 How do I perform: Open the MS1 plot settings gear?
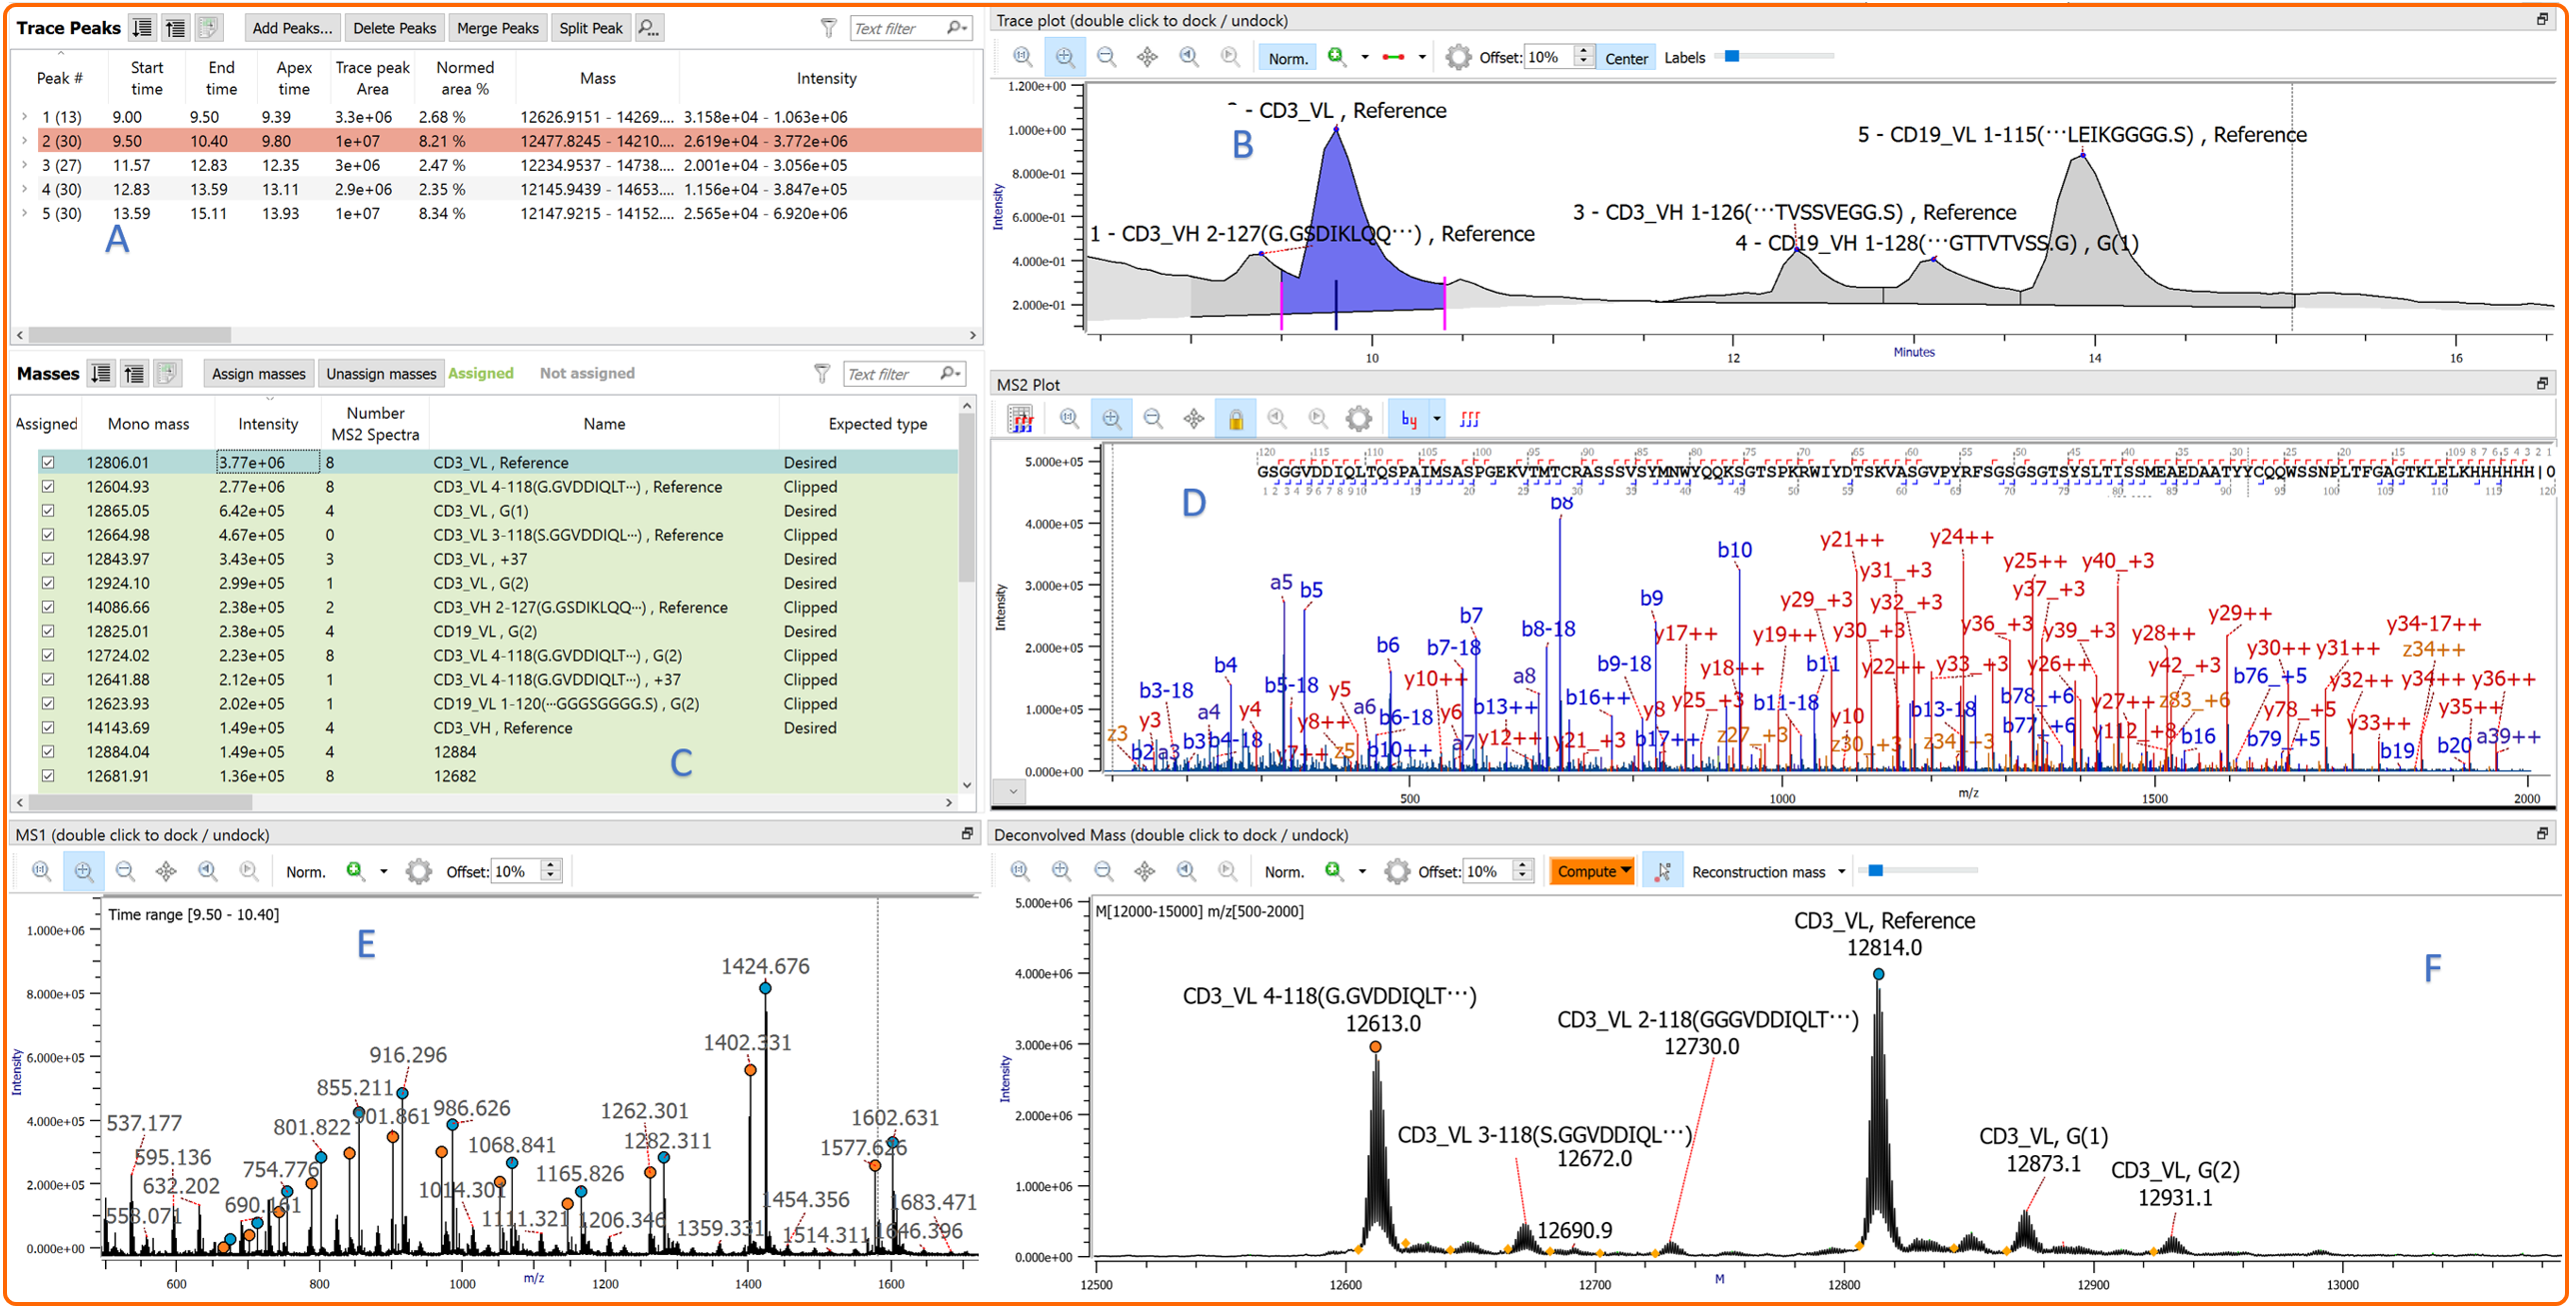[418, 872]
